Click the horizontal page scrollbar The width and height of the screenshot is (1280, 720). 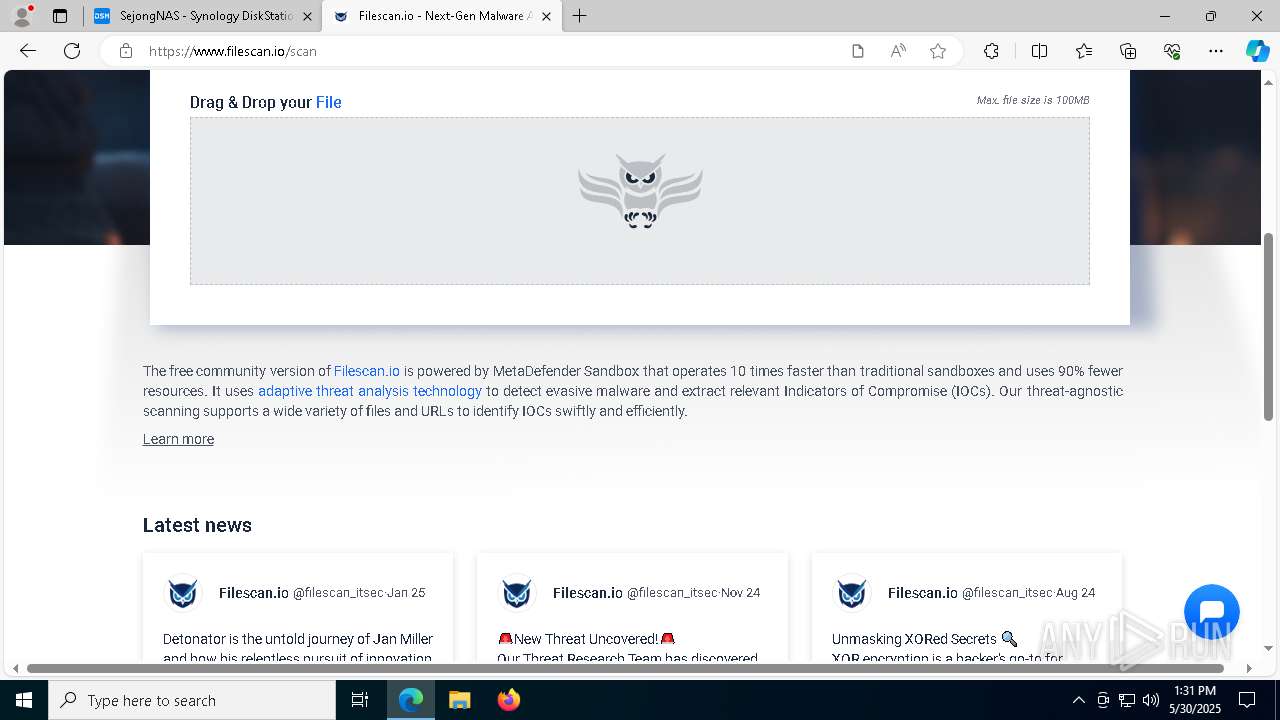626,668
